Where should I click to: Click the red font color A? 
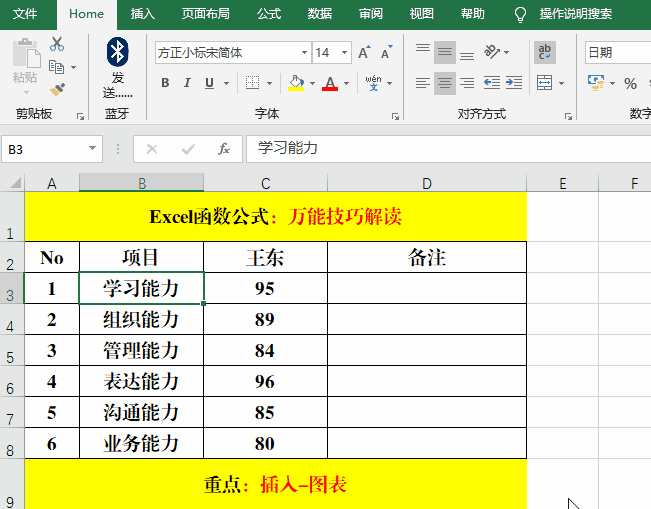pos(330,83)
